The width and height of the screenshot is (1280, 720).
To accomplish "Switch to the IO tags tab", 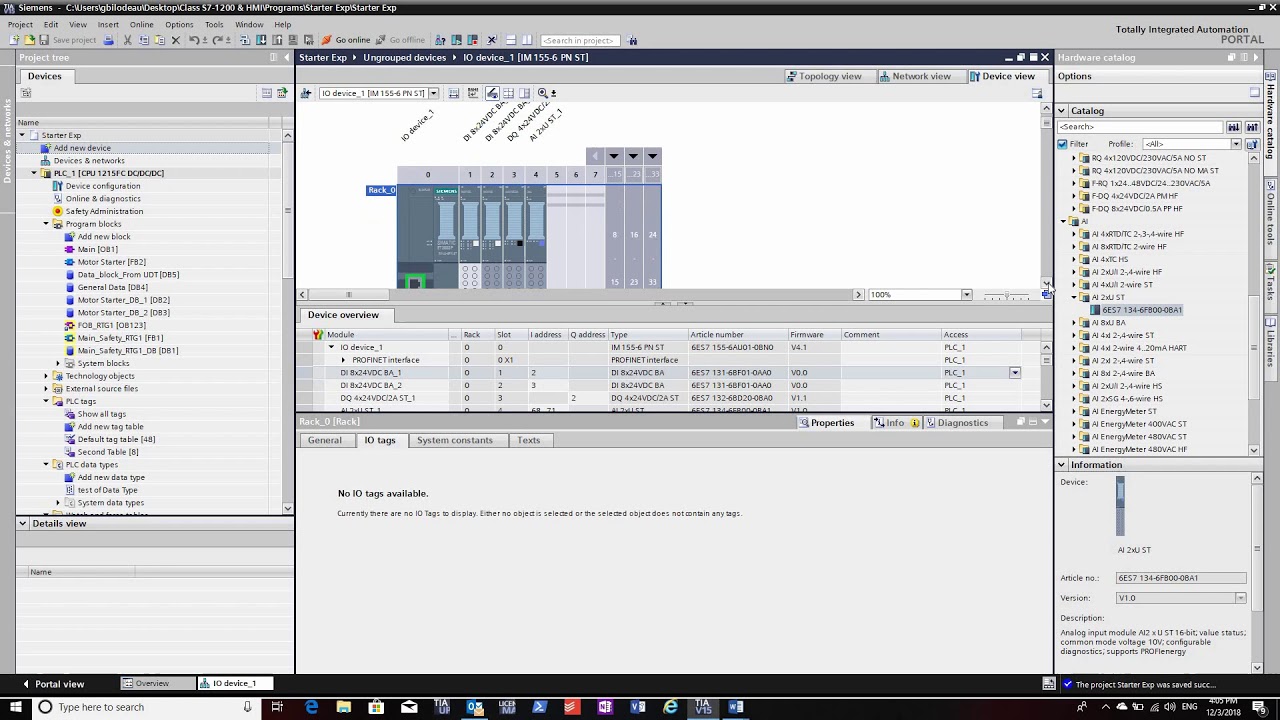I will coord(379,440).
